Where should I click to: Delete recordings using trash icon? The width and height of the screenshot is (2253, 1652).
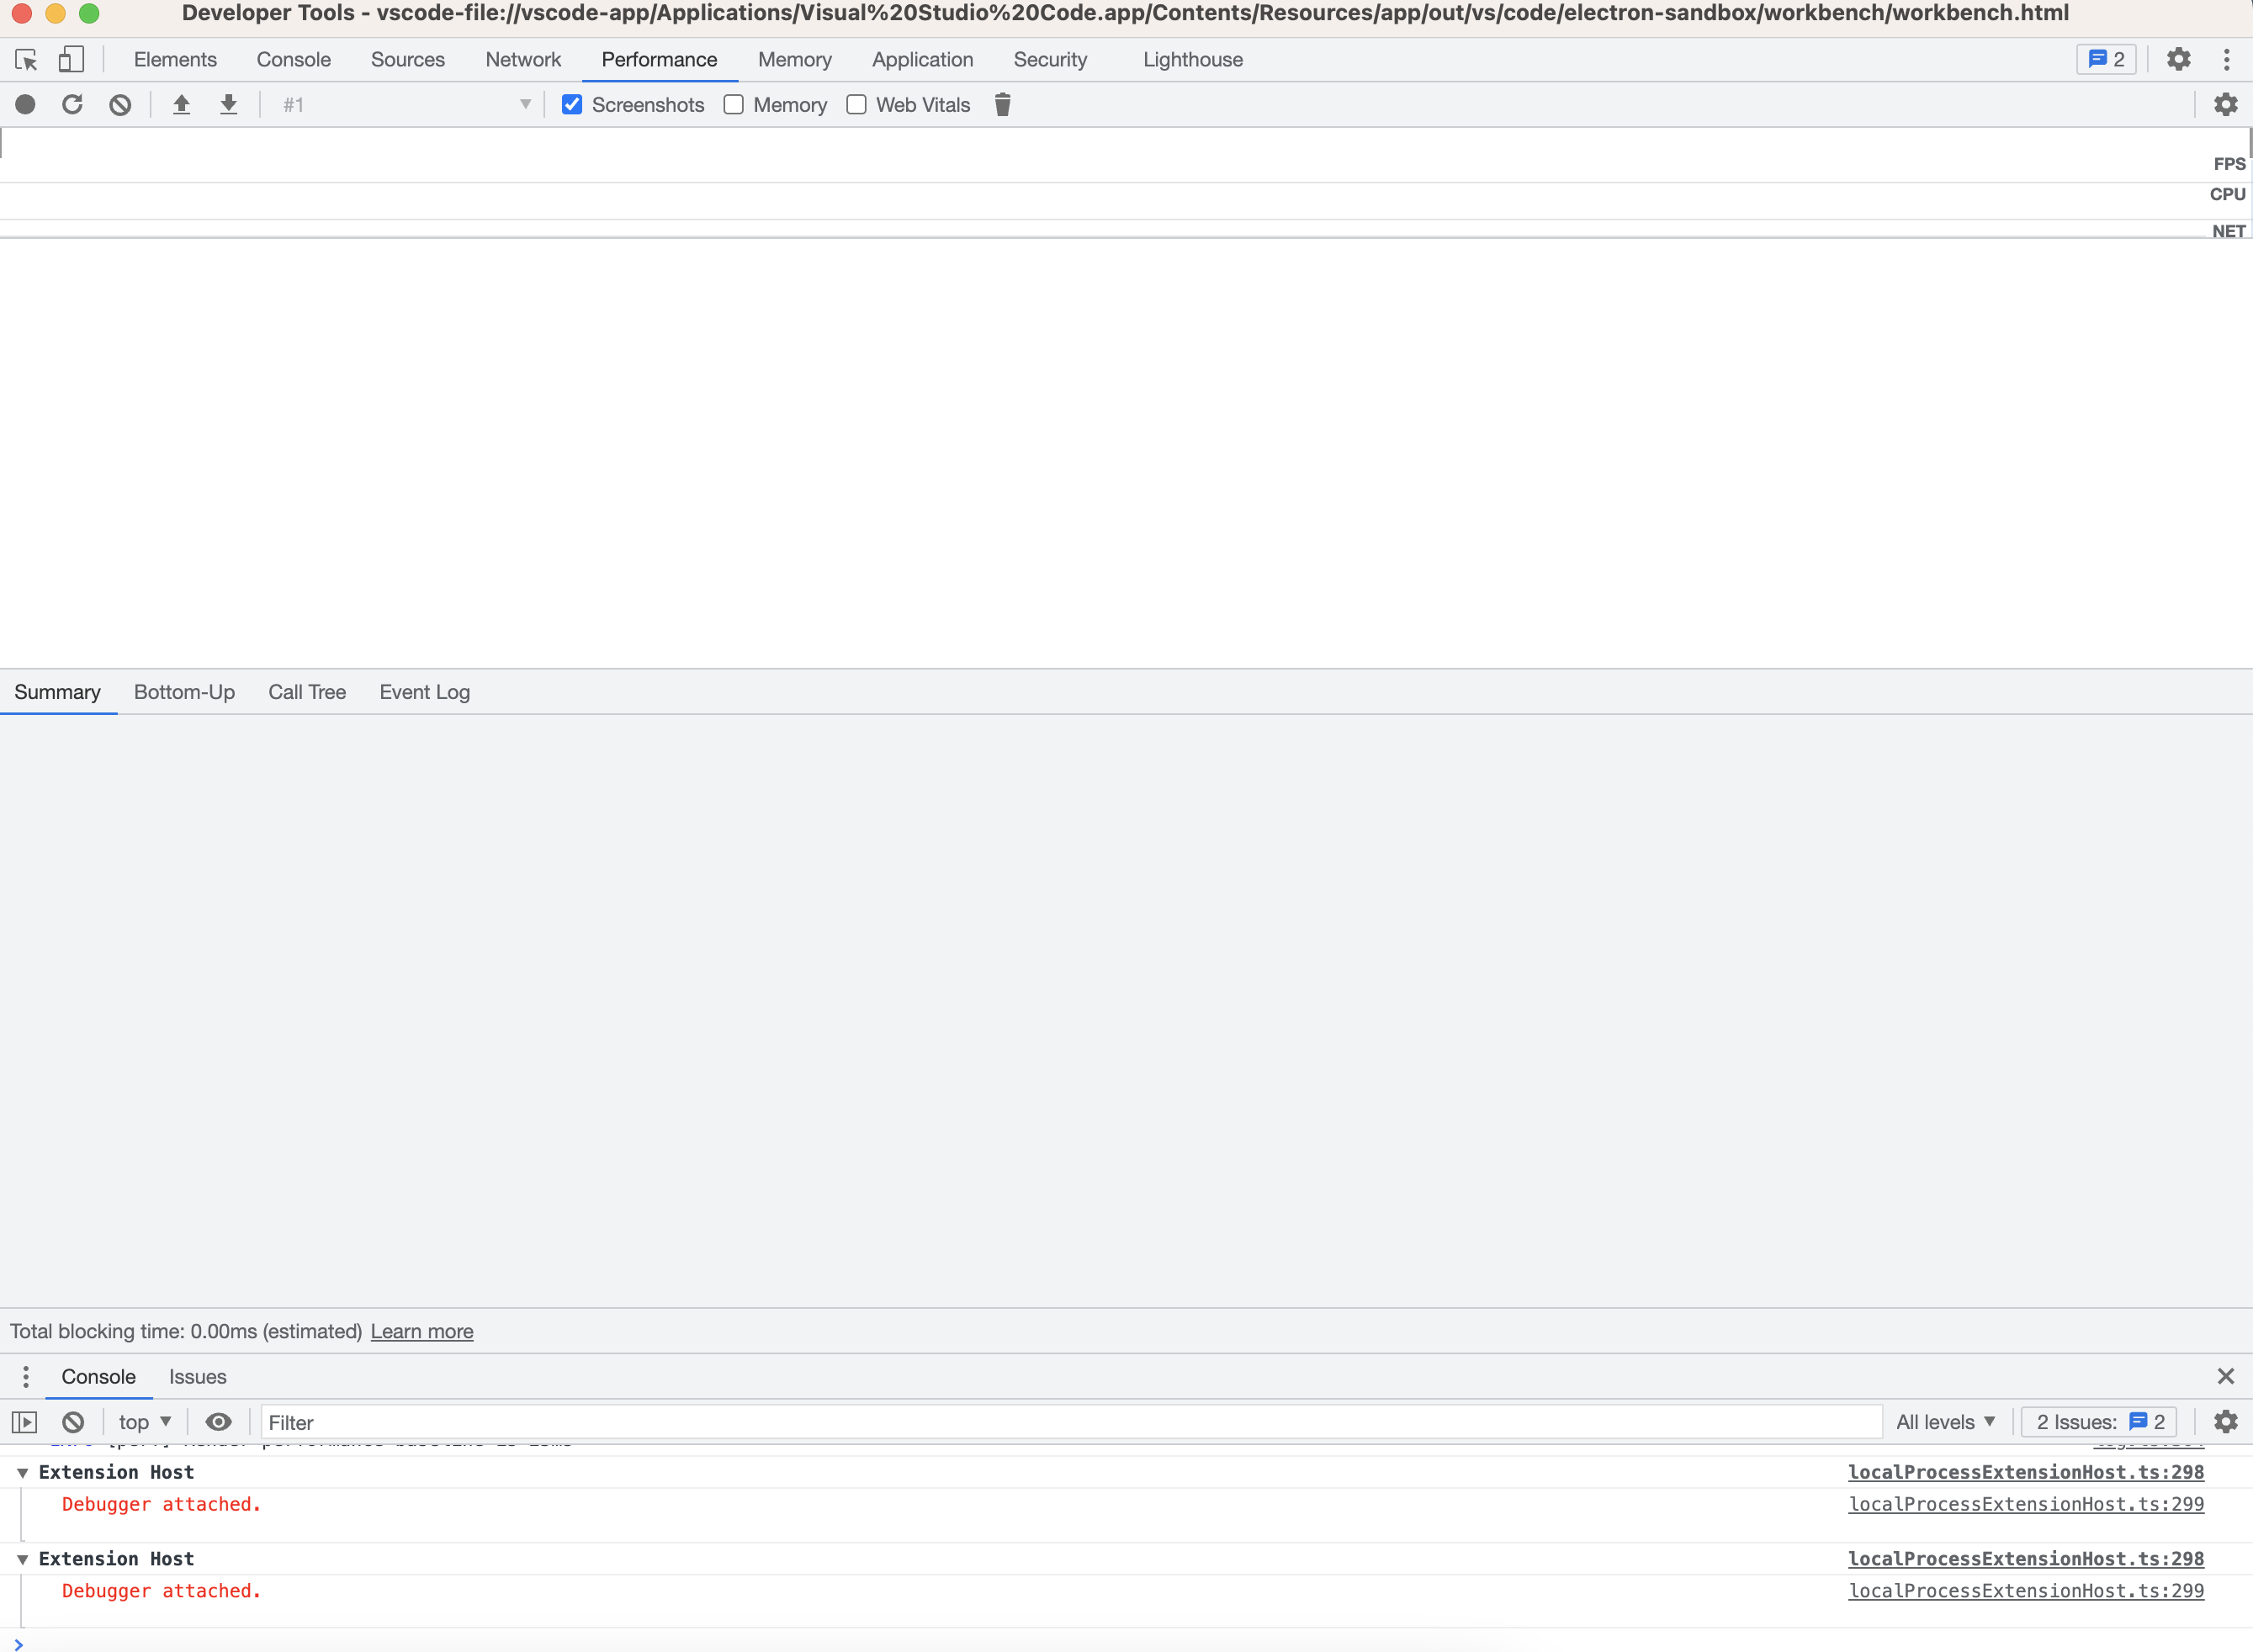pos(1001,104)
